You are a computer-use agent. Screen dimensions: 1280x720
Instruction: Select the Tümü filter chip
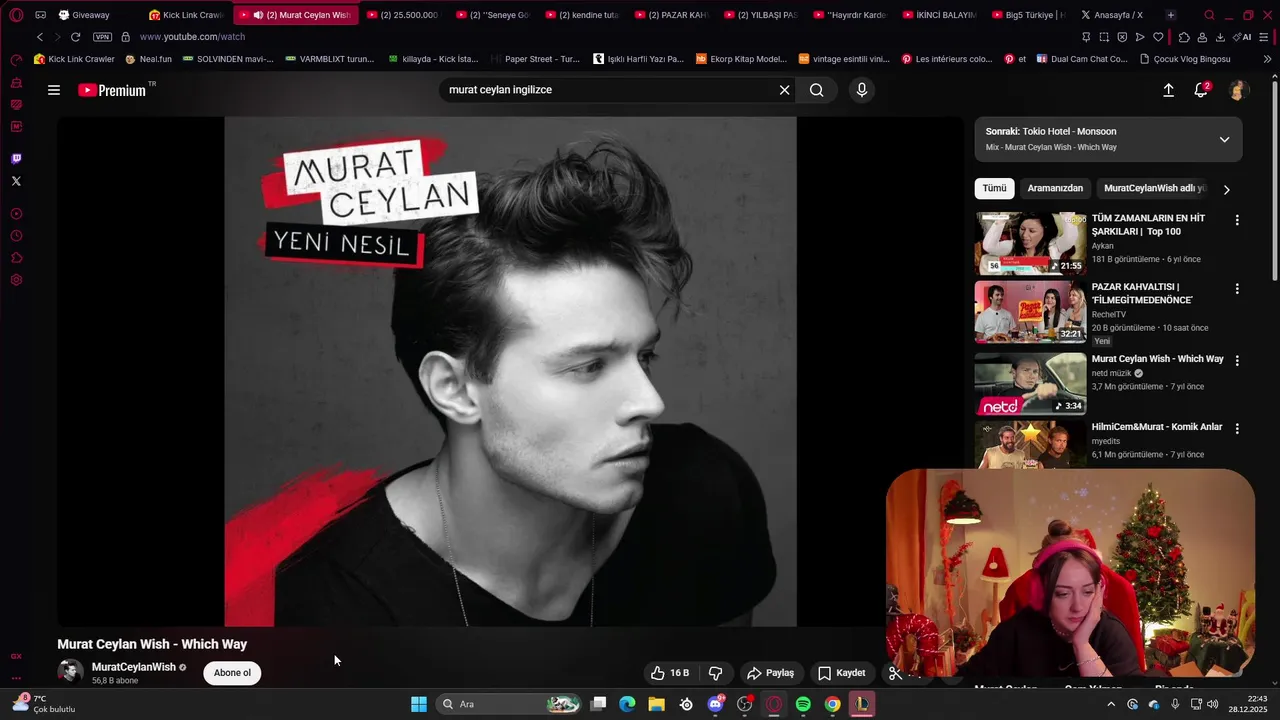pos(994,188)
